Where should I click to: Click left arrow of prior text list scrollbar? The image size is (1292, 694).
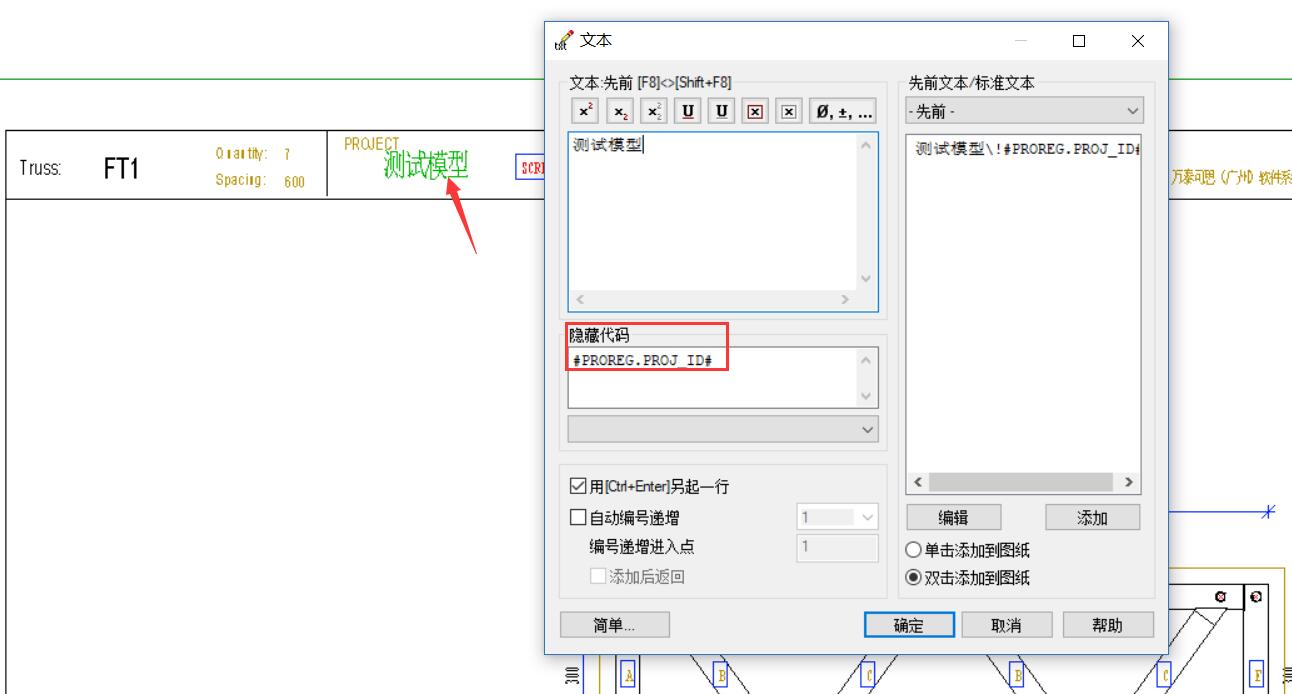(918, 482)
